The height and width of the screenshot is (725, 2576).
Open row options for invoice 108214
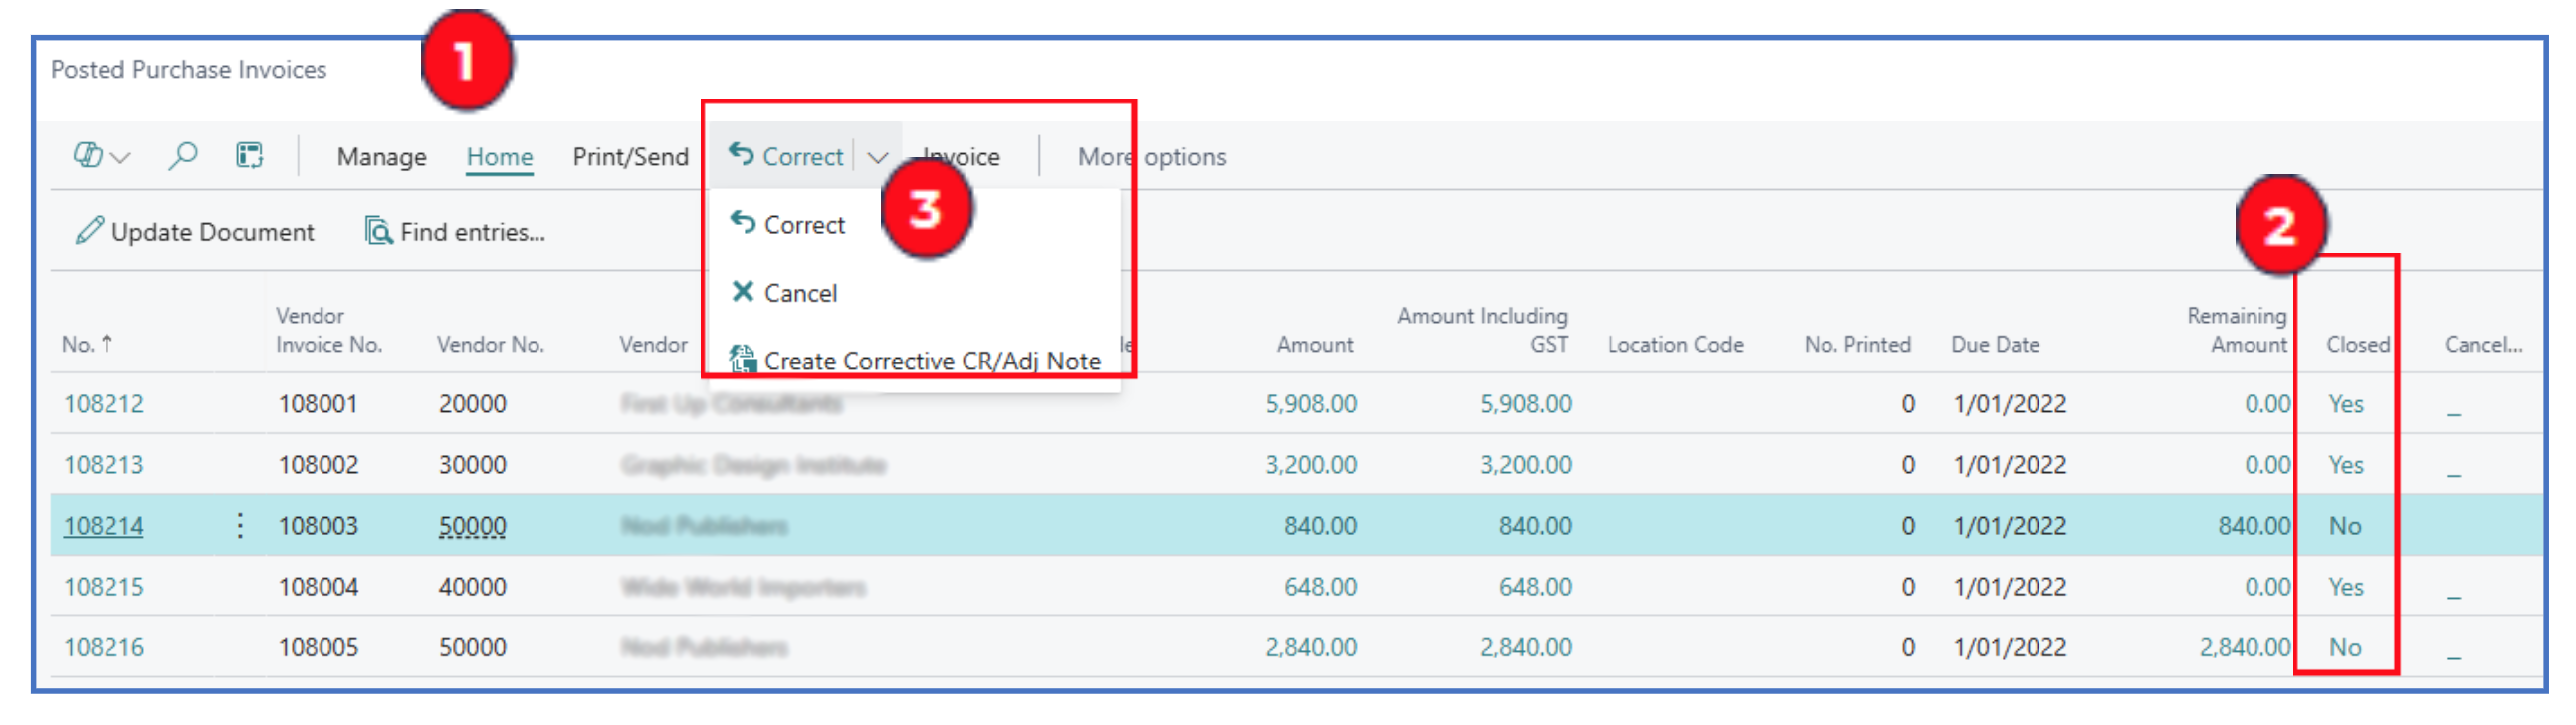tap(240, 525)
